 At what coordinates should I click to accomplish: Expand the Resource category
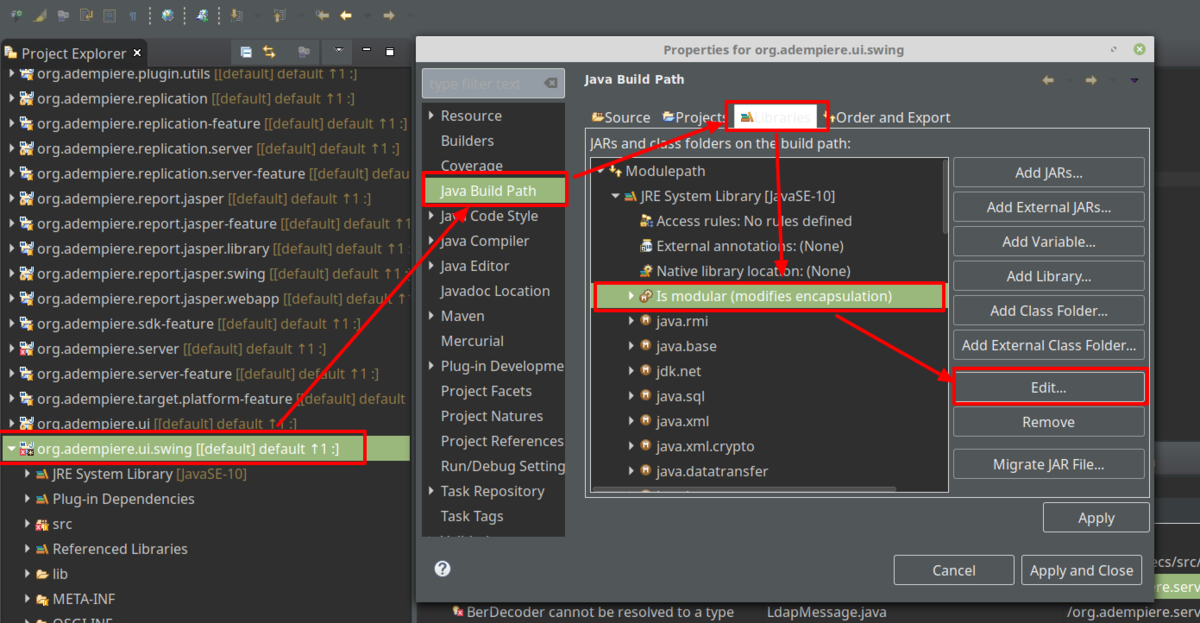click(431, 116)
